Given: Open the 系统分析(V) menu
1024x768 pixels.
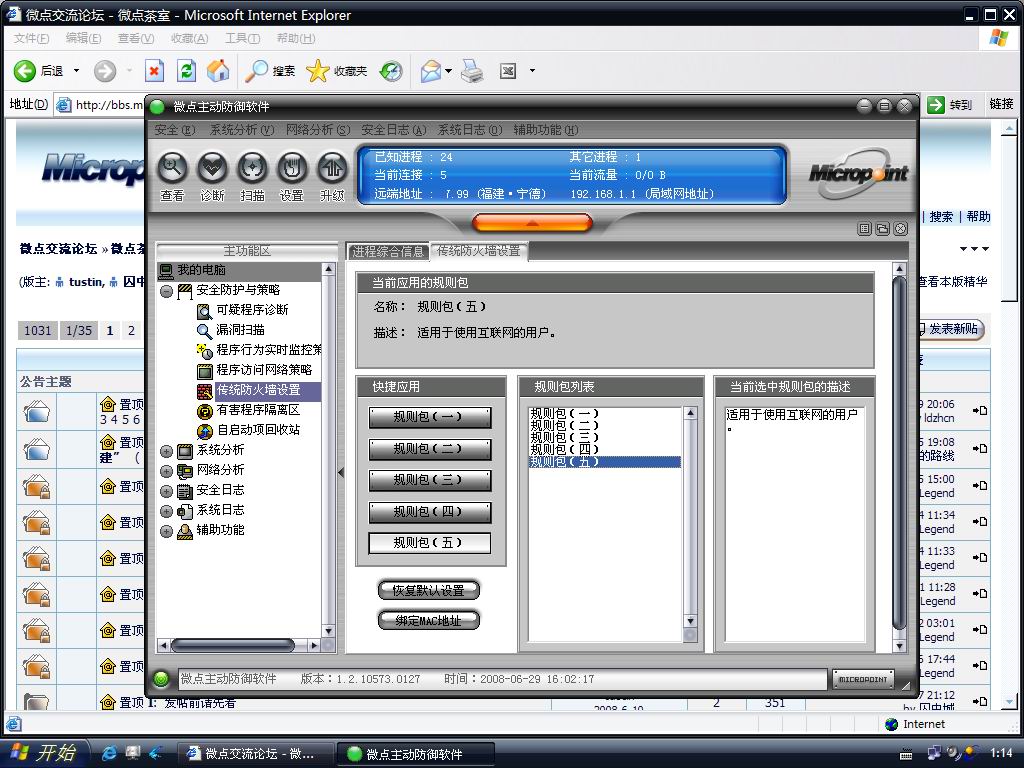Looking at the screenshot, I should point(242,130).
